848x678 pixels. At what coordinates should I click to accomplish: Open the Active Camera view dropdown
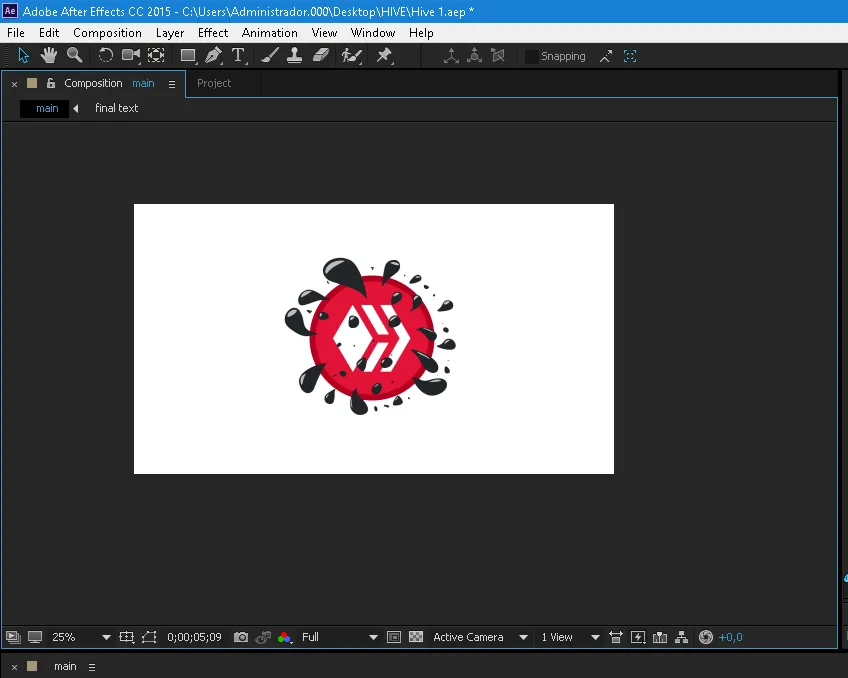tap(480, 637)
